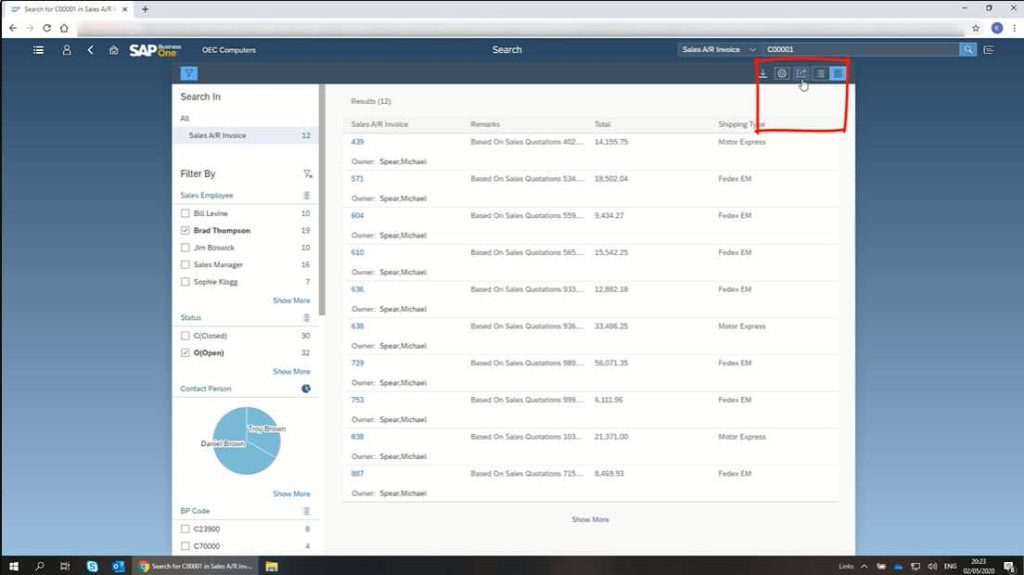This screenshot has height=575, width=1024.
Task: Click the OEC Computers company name
Action: (229, 50)
